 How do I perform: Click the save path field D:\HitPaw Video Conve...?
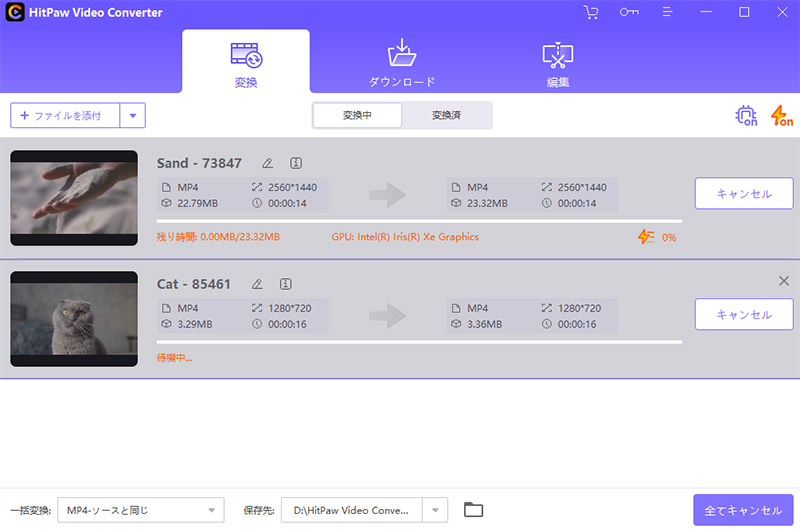[x=352, y=510]
